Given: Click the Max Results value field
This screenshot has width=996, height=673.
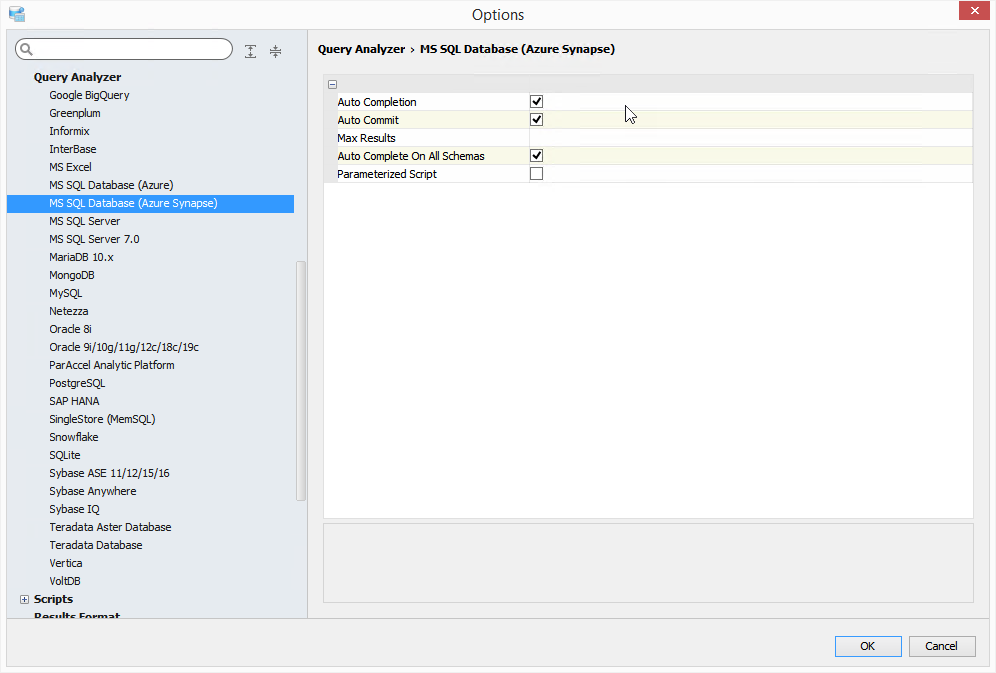Looking at the screenshot, I should 750,138.
